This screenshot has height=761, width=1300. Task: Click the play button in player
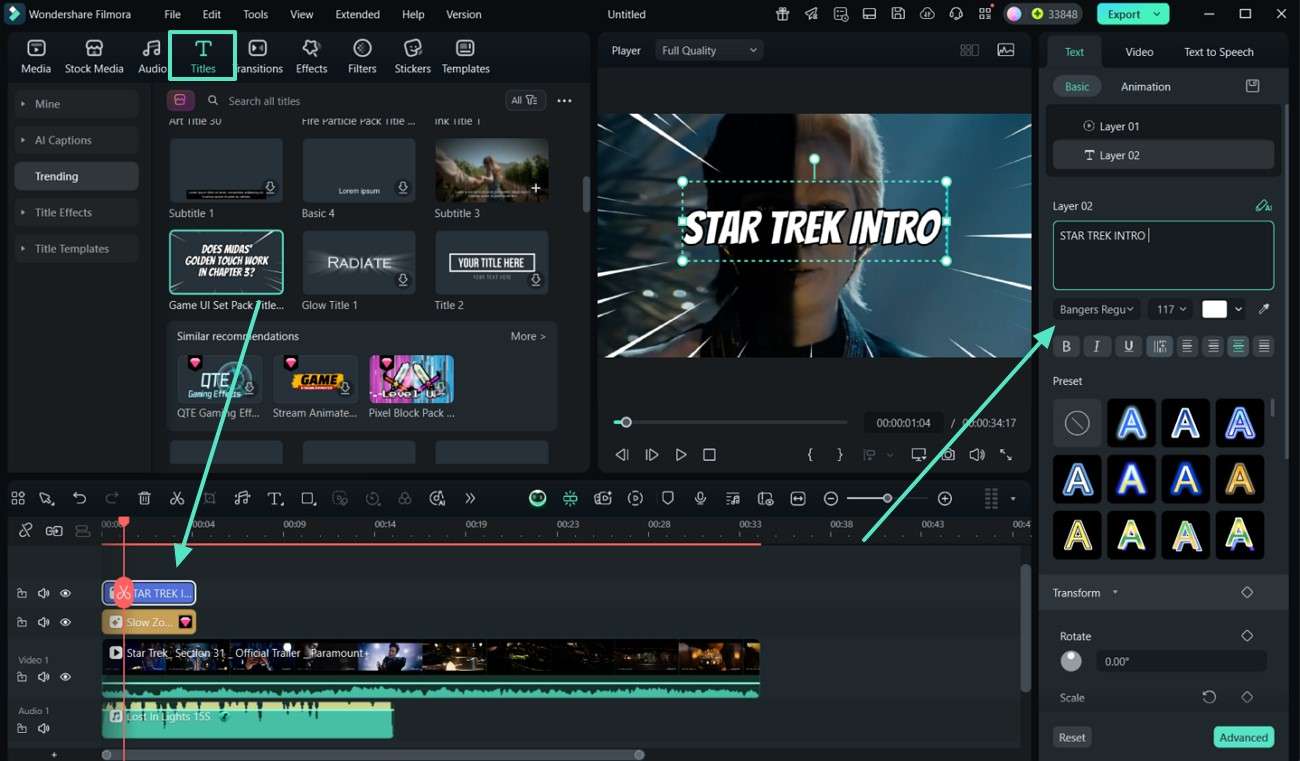pyautogui.click(x=680, y=454)
